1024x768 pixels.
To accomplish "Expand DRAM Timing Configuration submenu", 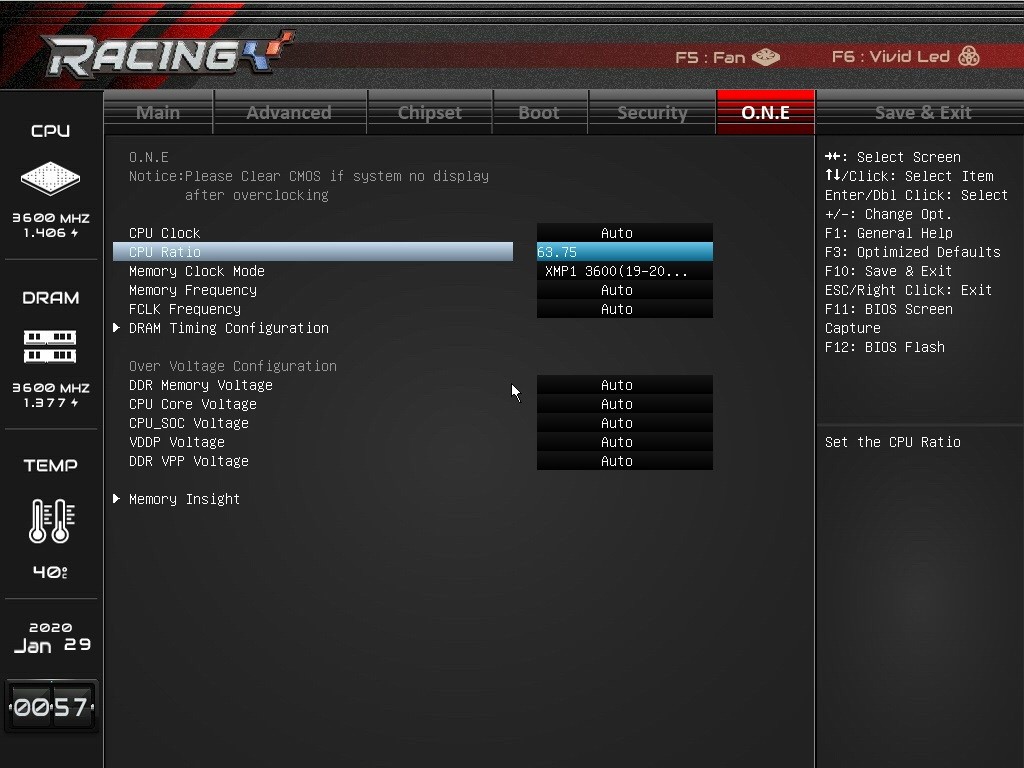I will coord(228,328).
